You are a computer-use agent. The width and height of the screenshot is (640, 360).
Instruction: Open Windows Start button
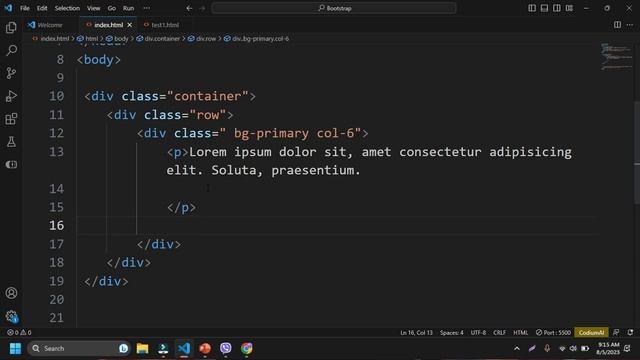coord(16,349)
